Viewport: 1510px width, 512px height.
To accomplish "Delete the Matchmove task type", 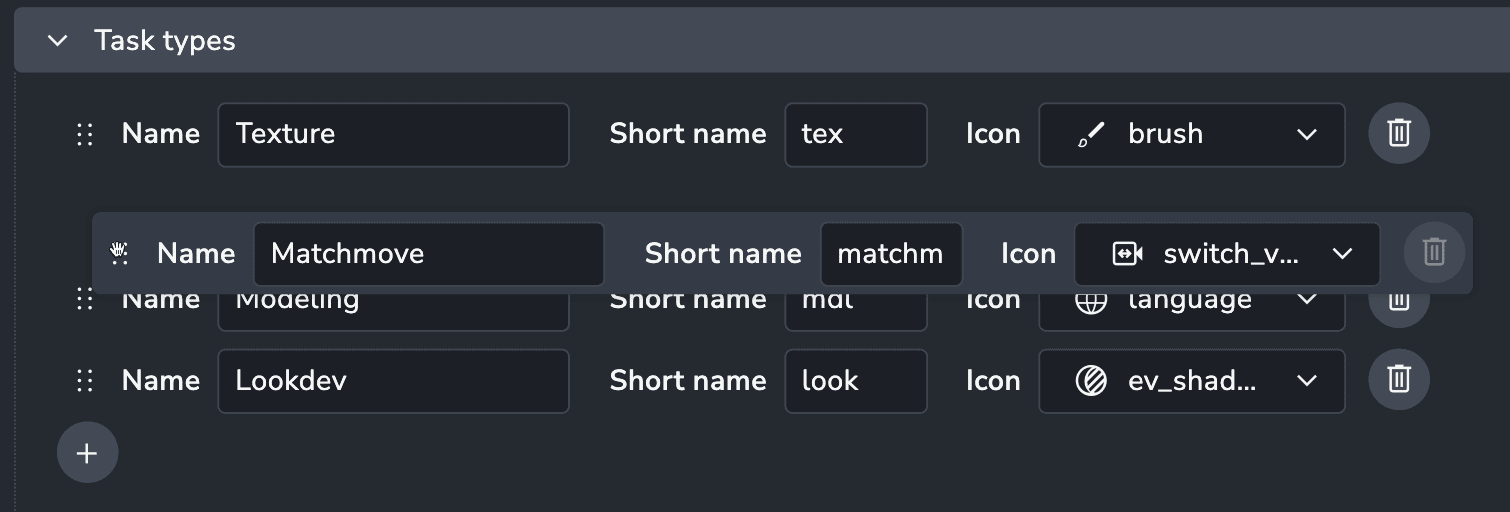I will 1433,252.
